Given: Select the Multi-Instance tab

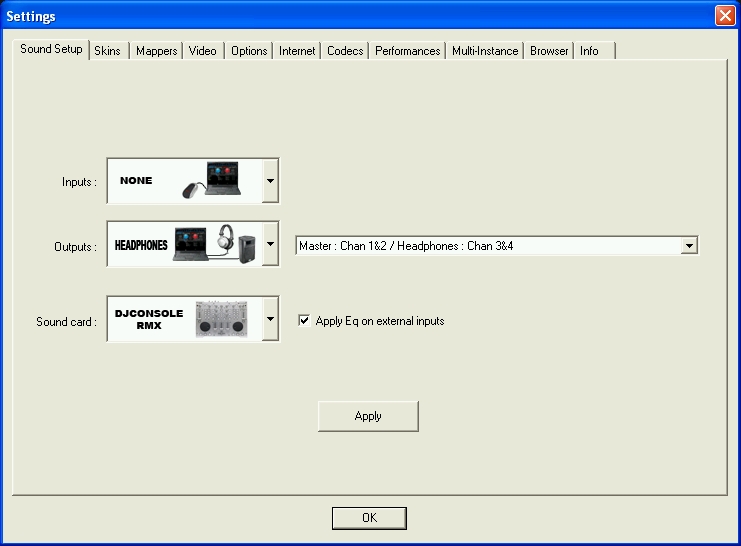Looking at the screenshot, I should [x=485, y=51].
